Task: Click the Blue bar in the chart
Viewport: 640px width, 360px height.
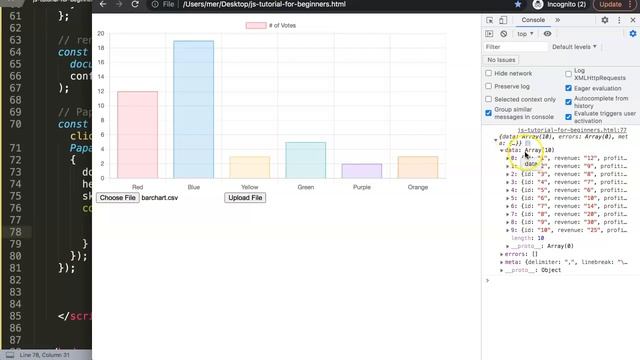Action: (193, 109)
